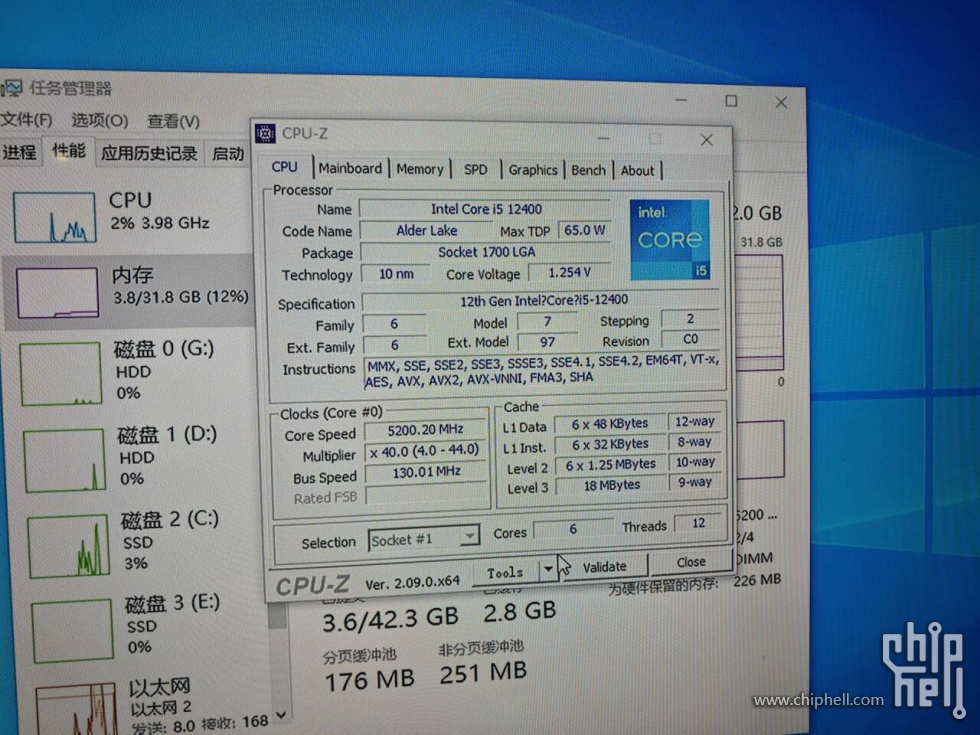Click the Max TDP value 65.0 W
Viewport: 980px width, 735px height.
[x=584, y=230]
